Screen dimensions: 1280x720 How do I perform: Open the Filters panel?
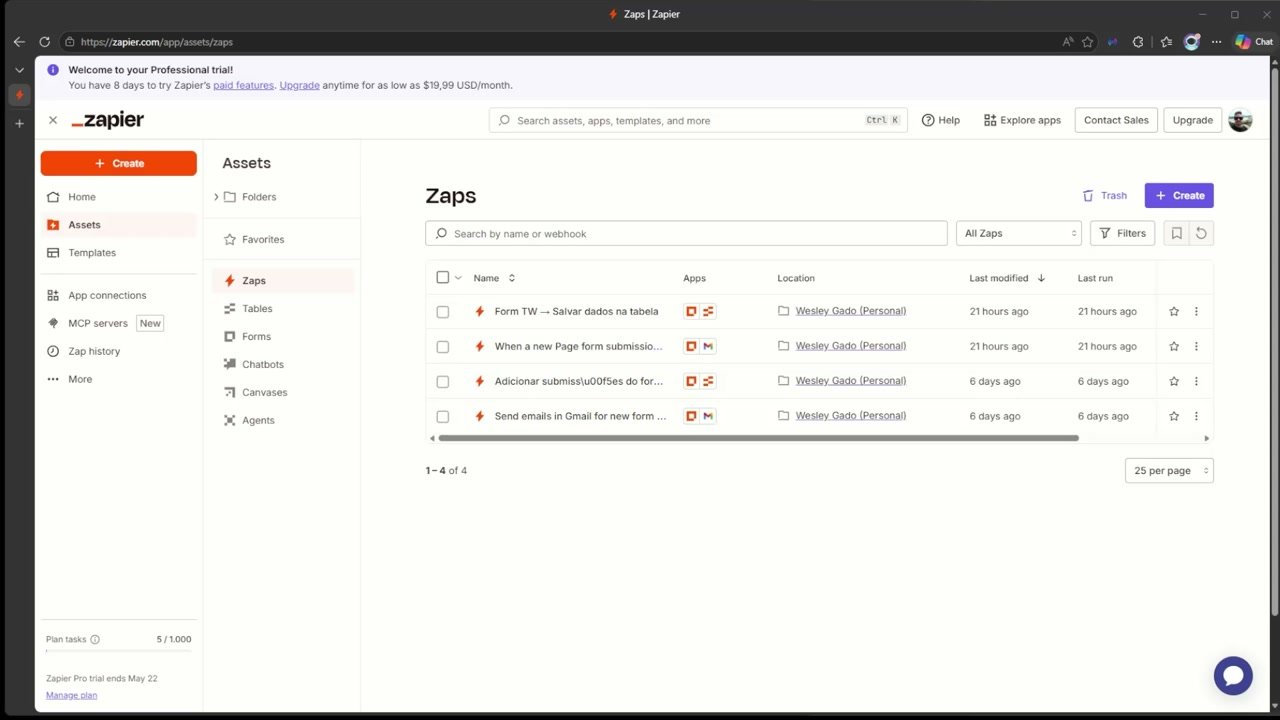[x=1122, y=233]
